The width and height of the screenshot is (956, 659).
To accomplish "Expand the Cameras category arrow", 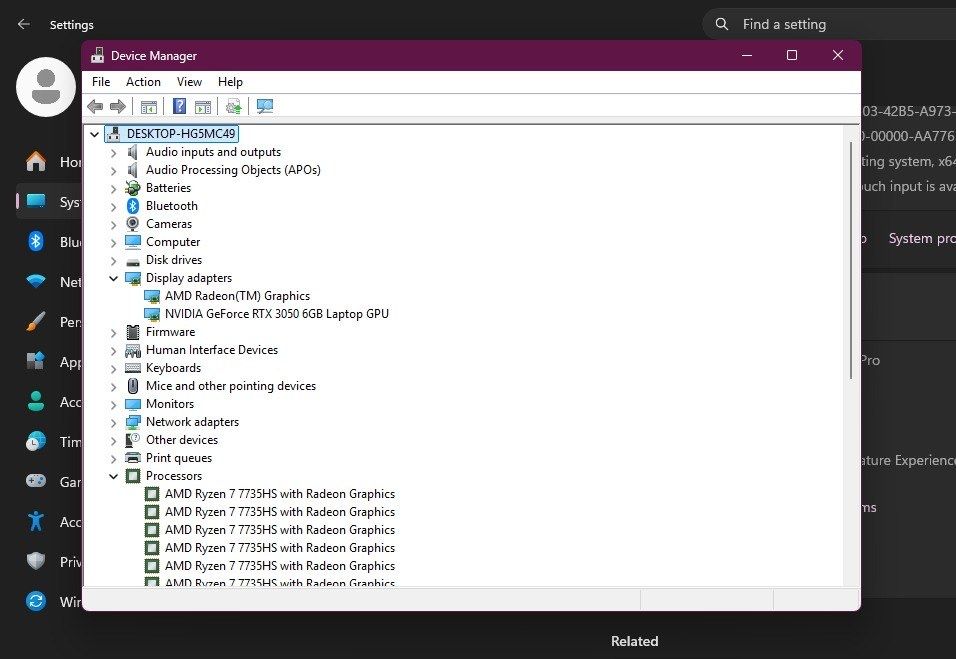I will (x=113, y=224).
